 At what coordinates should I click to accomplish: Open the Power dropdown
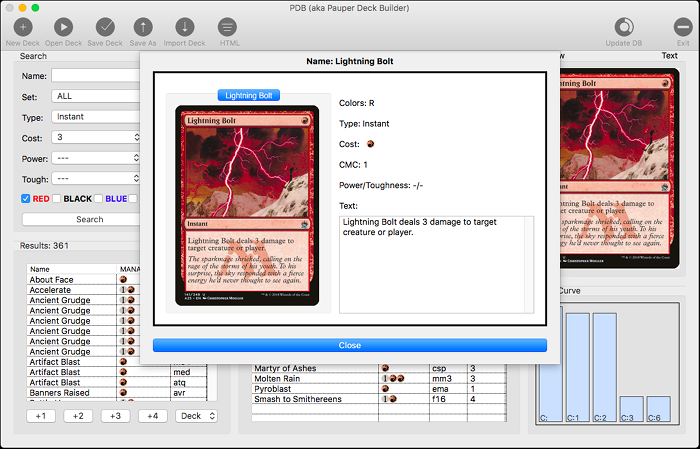[96, 158]
